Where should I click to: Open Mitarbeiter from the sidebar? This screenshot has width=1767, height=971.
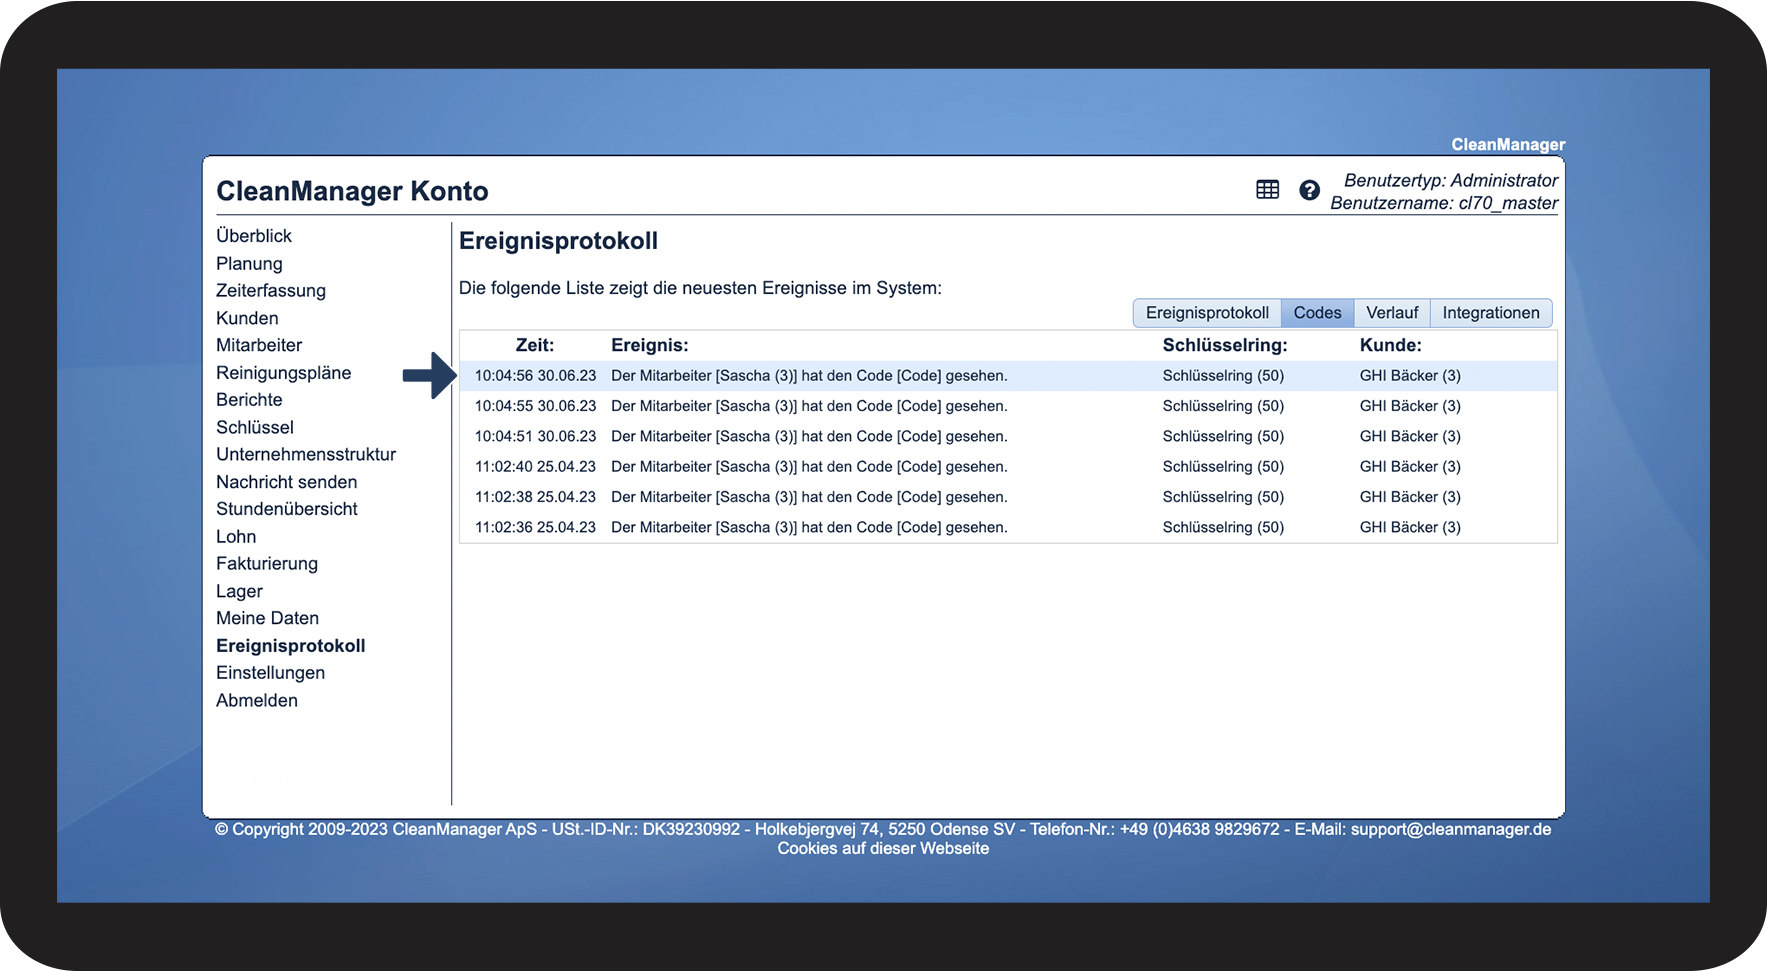point(259,345)
